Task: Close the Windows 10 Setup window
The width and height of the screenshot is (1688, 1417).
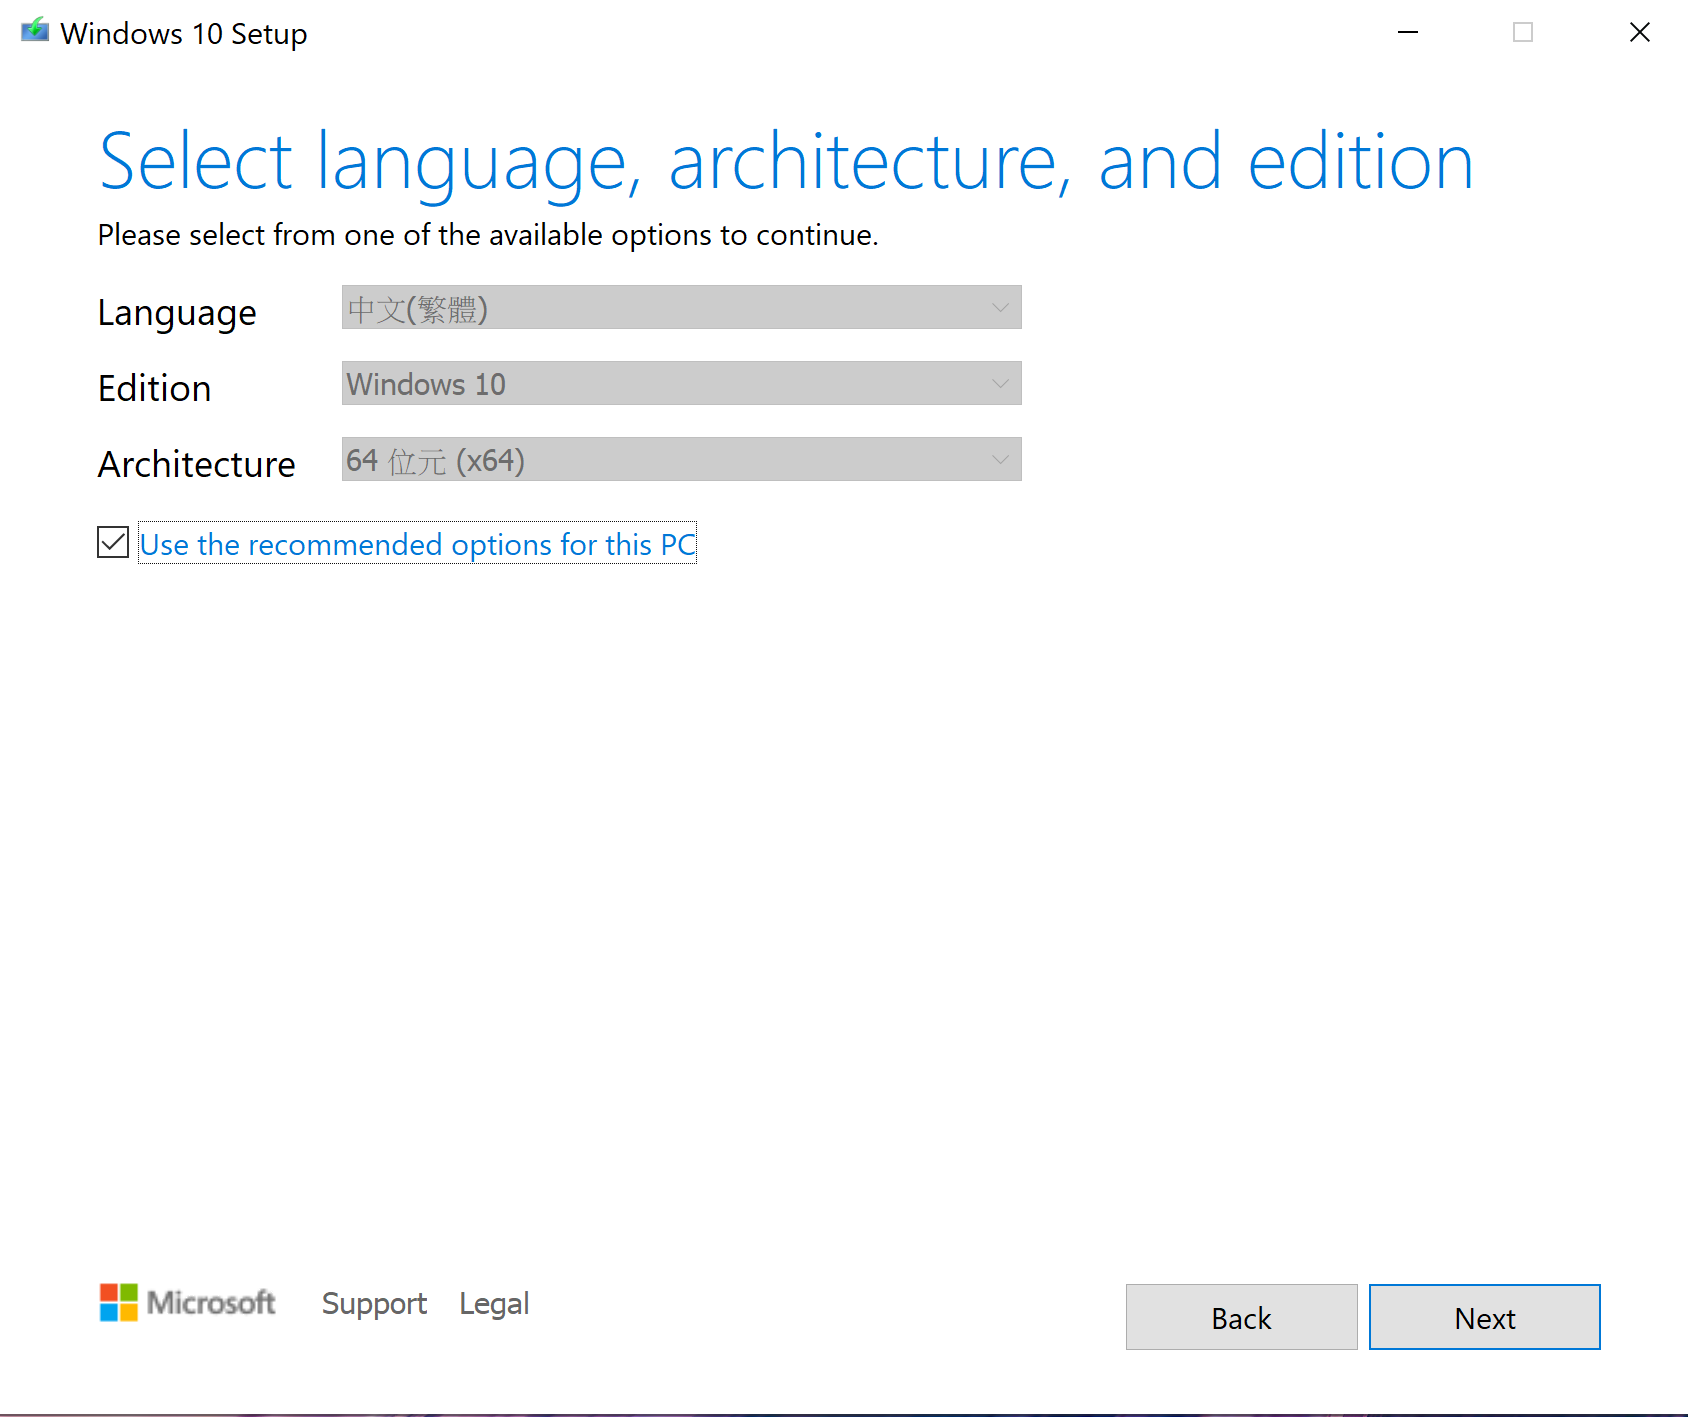Action: [1640, 32]
